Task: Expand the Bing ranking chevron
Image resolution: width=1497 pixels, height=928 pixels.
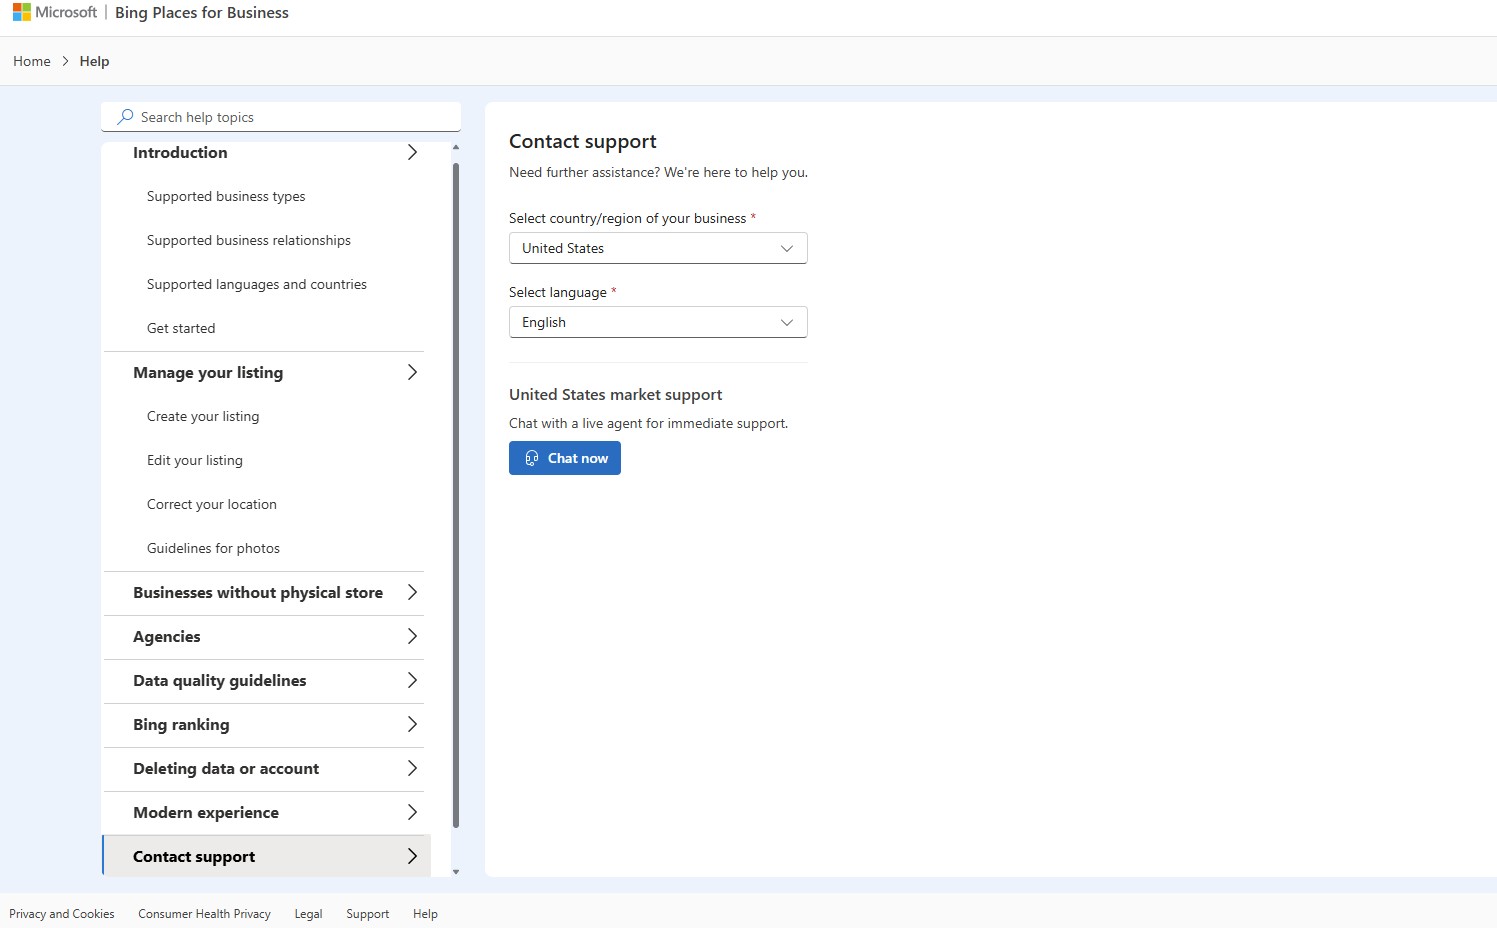Action: point(412,724)
